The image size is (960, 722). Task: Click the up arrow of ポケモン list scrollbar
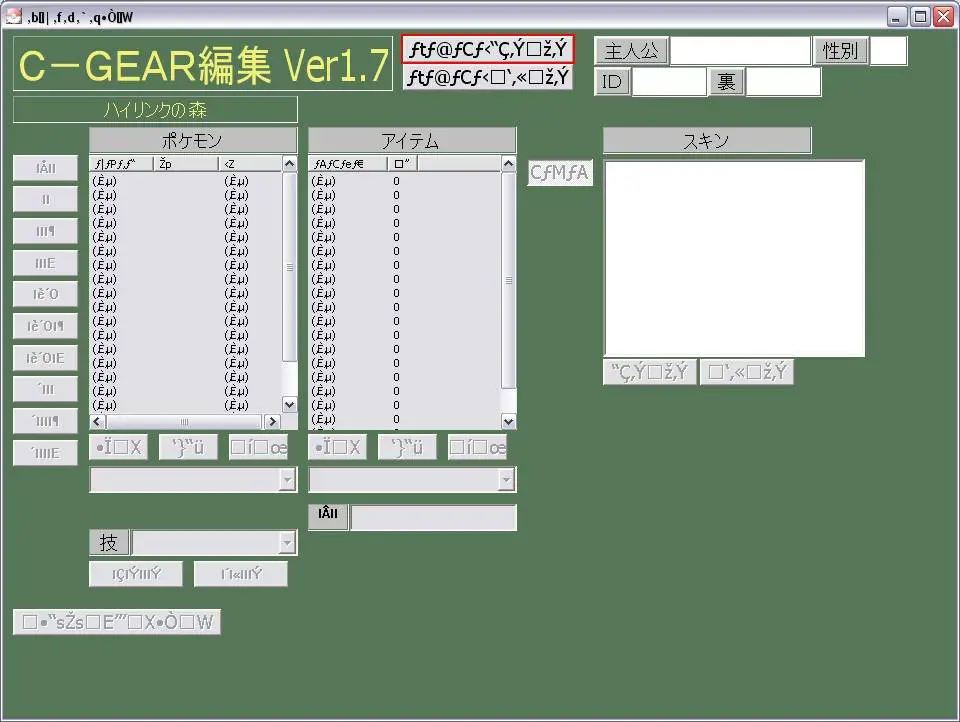290,164
